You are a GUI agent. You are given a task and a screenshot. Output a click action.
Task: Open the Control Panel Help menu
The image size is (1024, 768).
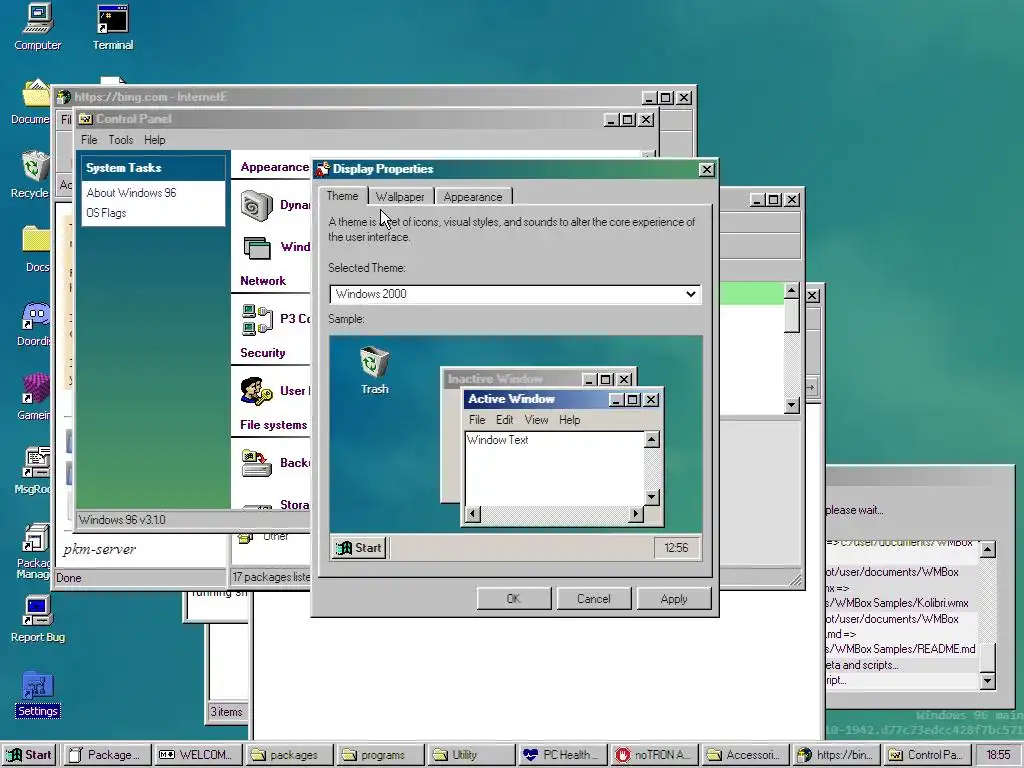click(155, 140)
